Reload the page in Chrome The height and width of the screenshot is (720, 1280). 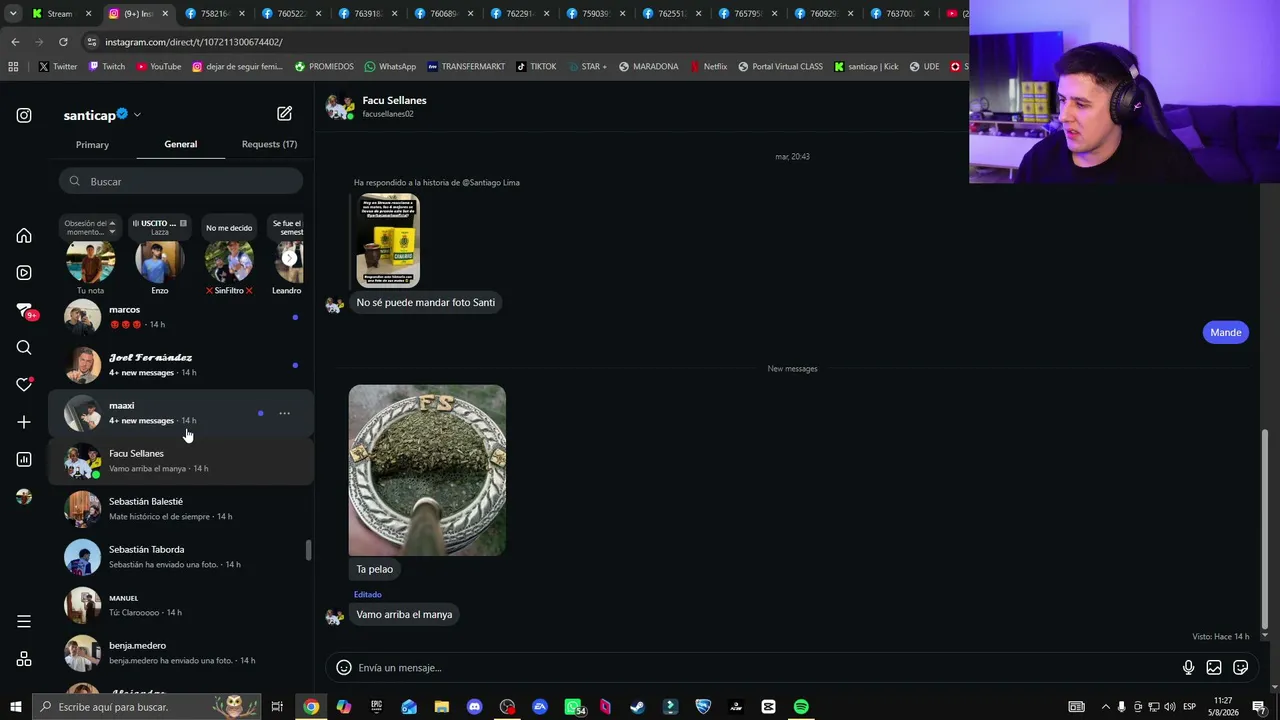(x=63, y=42)
